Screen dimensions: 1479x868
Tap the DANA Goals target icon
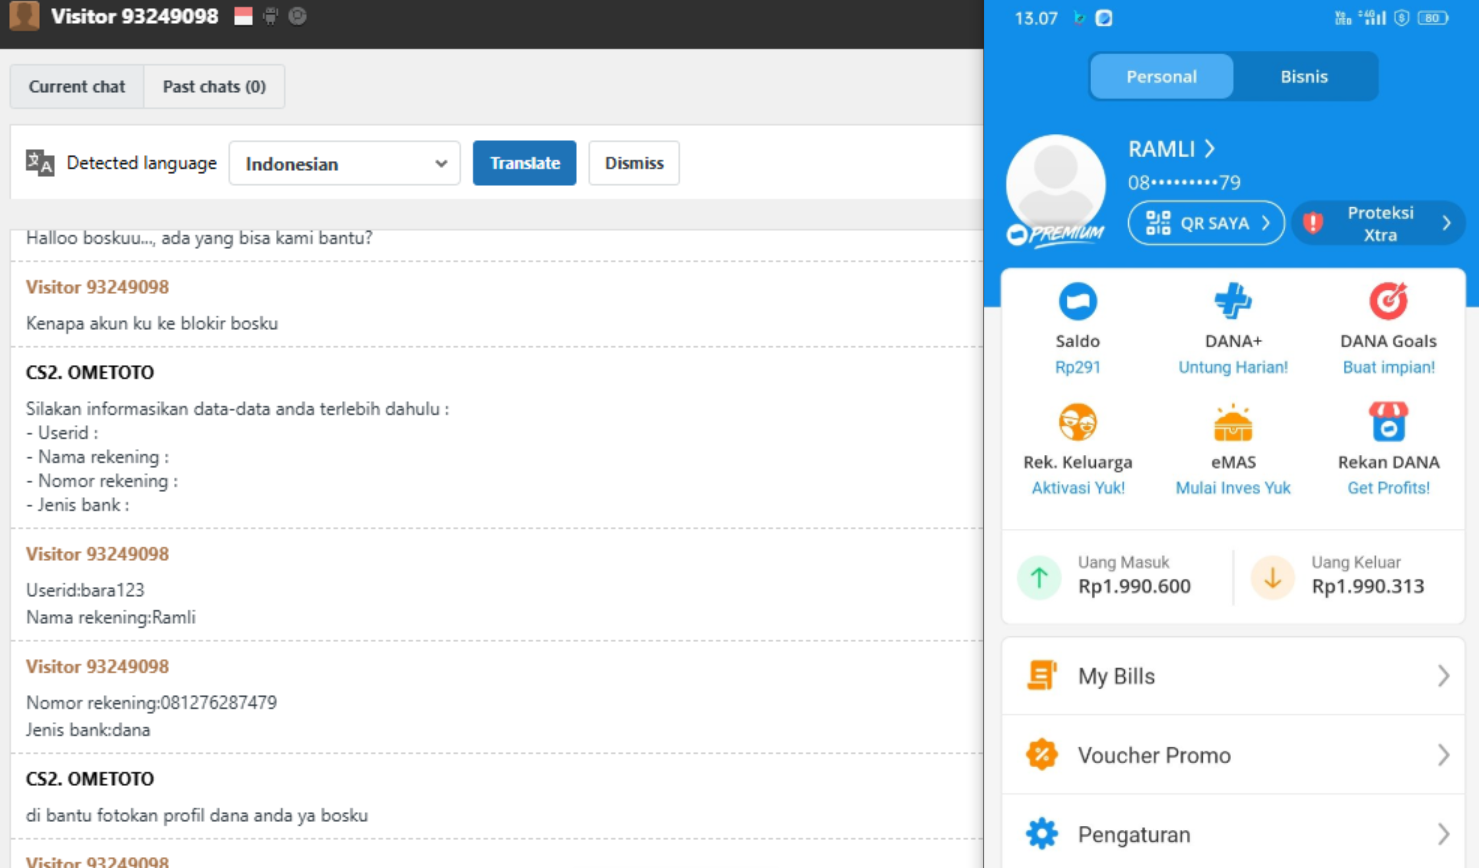[x=1388, y=301]
